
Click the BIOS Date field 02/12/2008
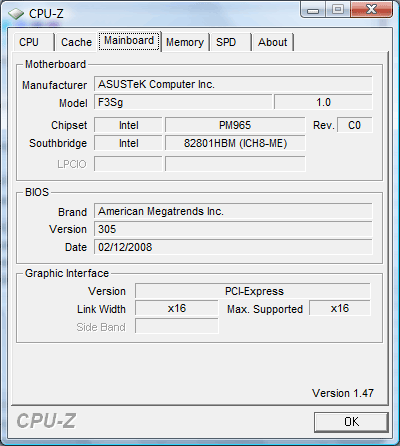click(233, 247)
